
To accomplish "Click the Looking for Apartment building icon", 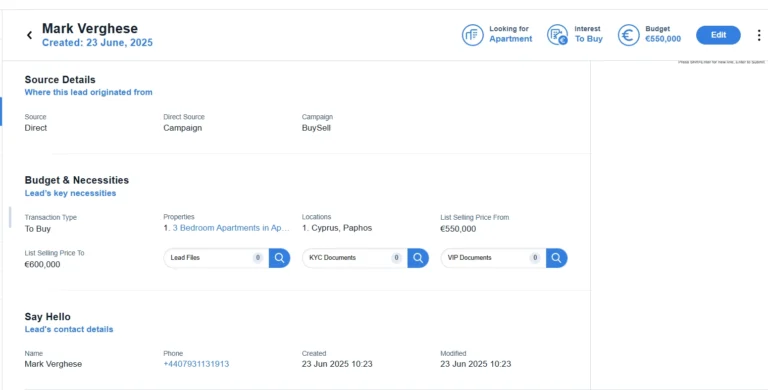I will pyautogui.click(x=472, y=35).
